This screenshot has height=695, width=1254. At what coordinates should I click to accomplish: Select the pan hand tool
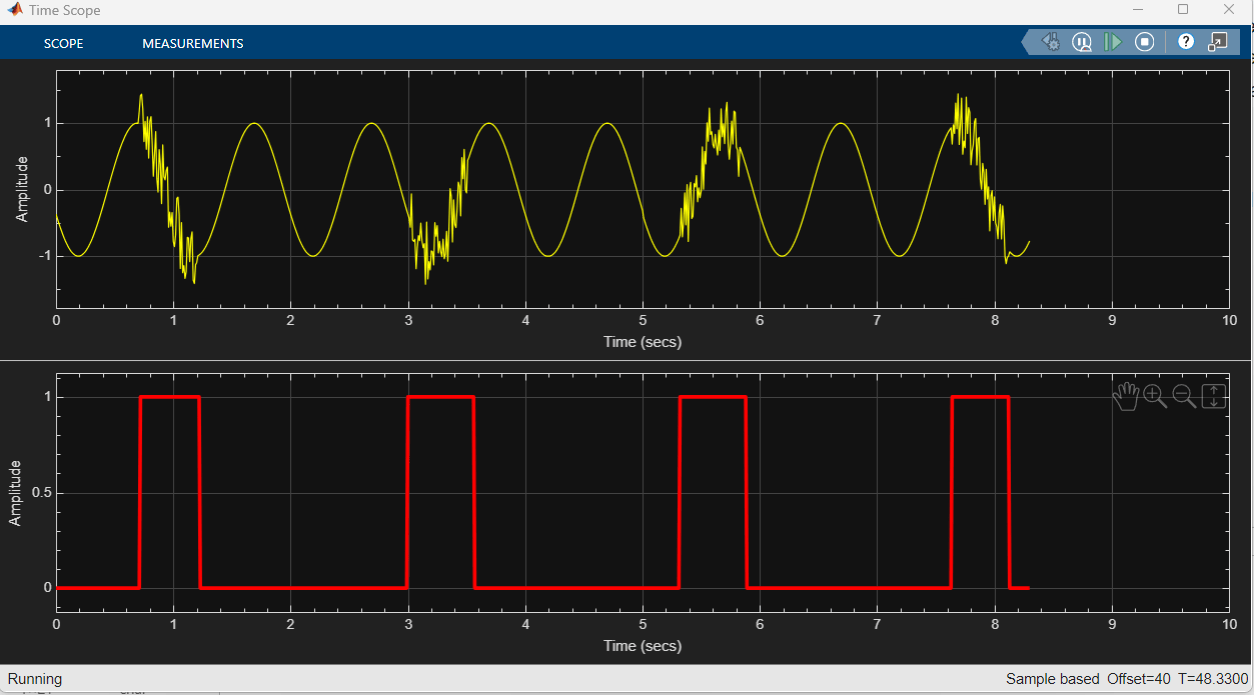click(x=1126, y=396)
